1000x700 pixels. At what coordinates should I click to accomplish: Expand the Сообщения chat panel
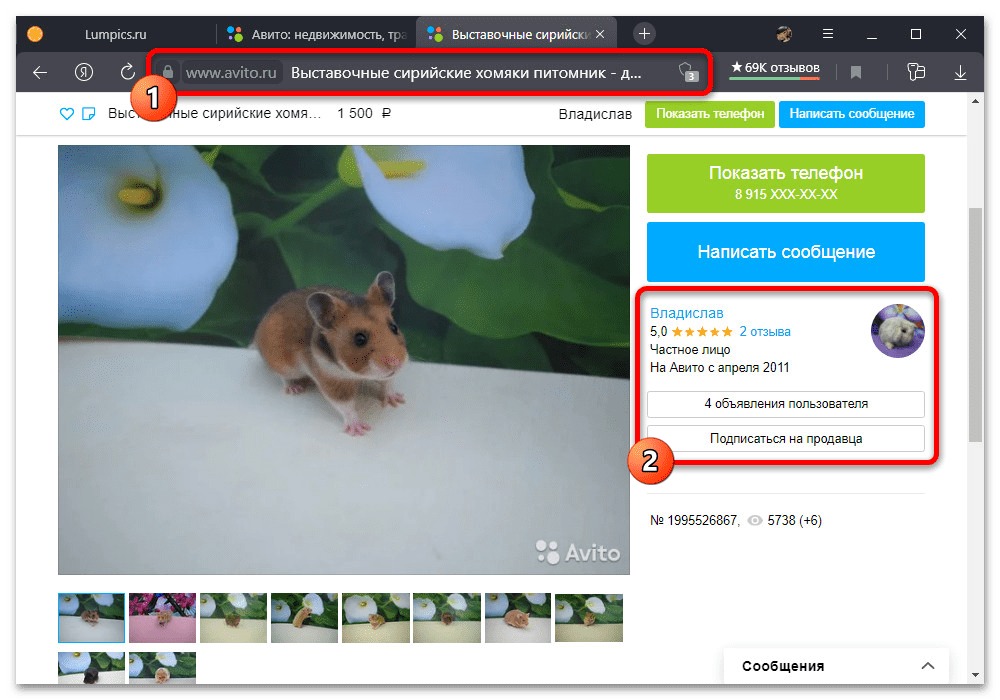pos(928,666)
